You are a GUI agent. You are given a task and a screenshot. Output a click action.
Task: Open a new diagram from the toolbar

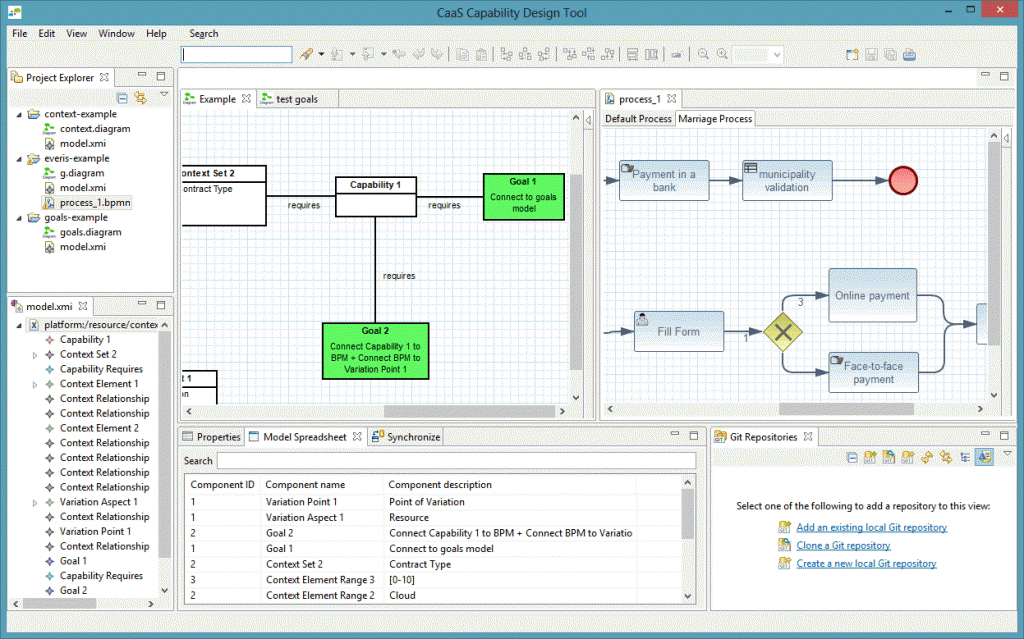pyautogui.click(x=853, y=53)
